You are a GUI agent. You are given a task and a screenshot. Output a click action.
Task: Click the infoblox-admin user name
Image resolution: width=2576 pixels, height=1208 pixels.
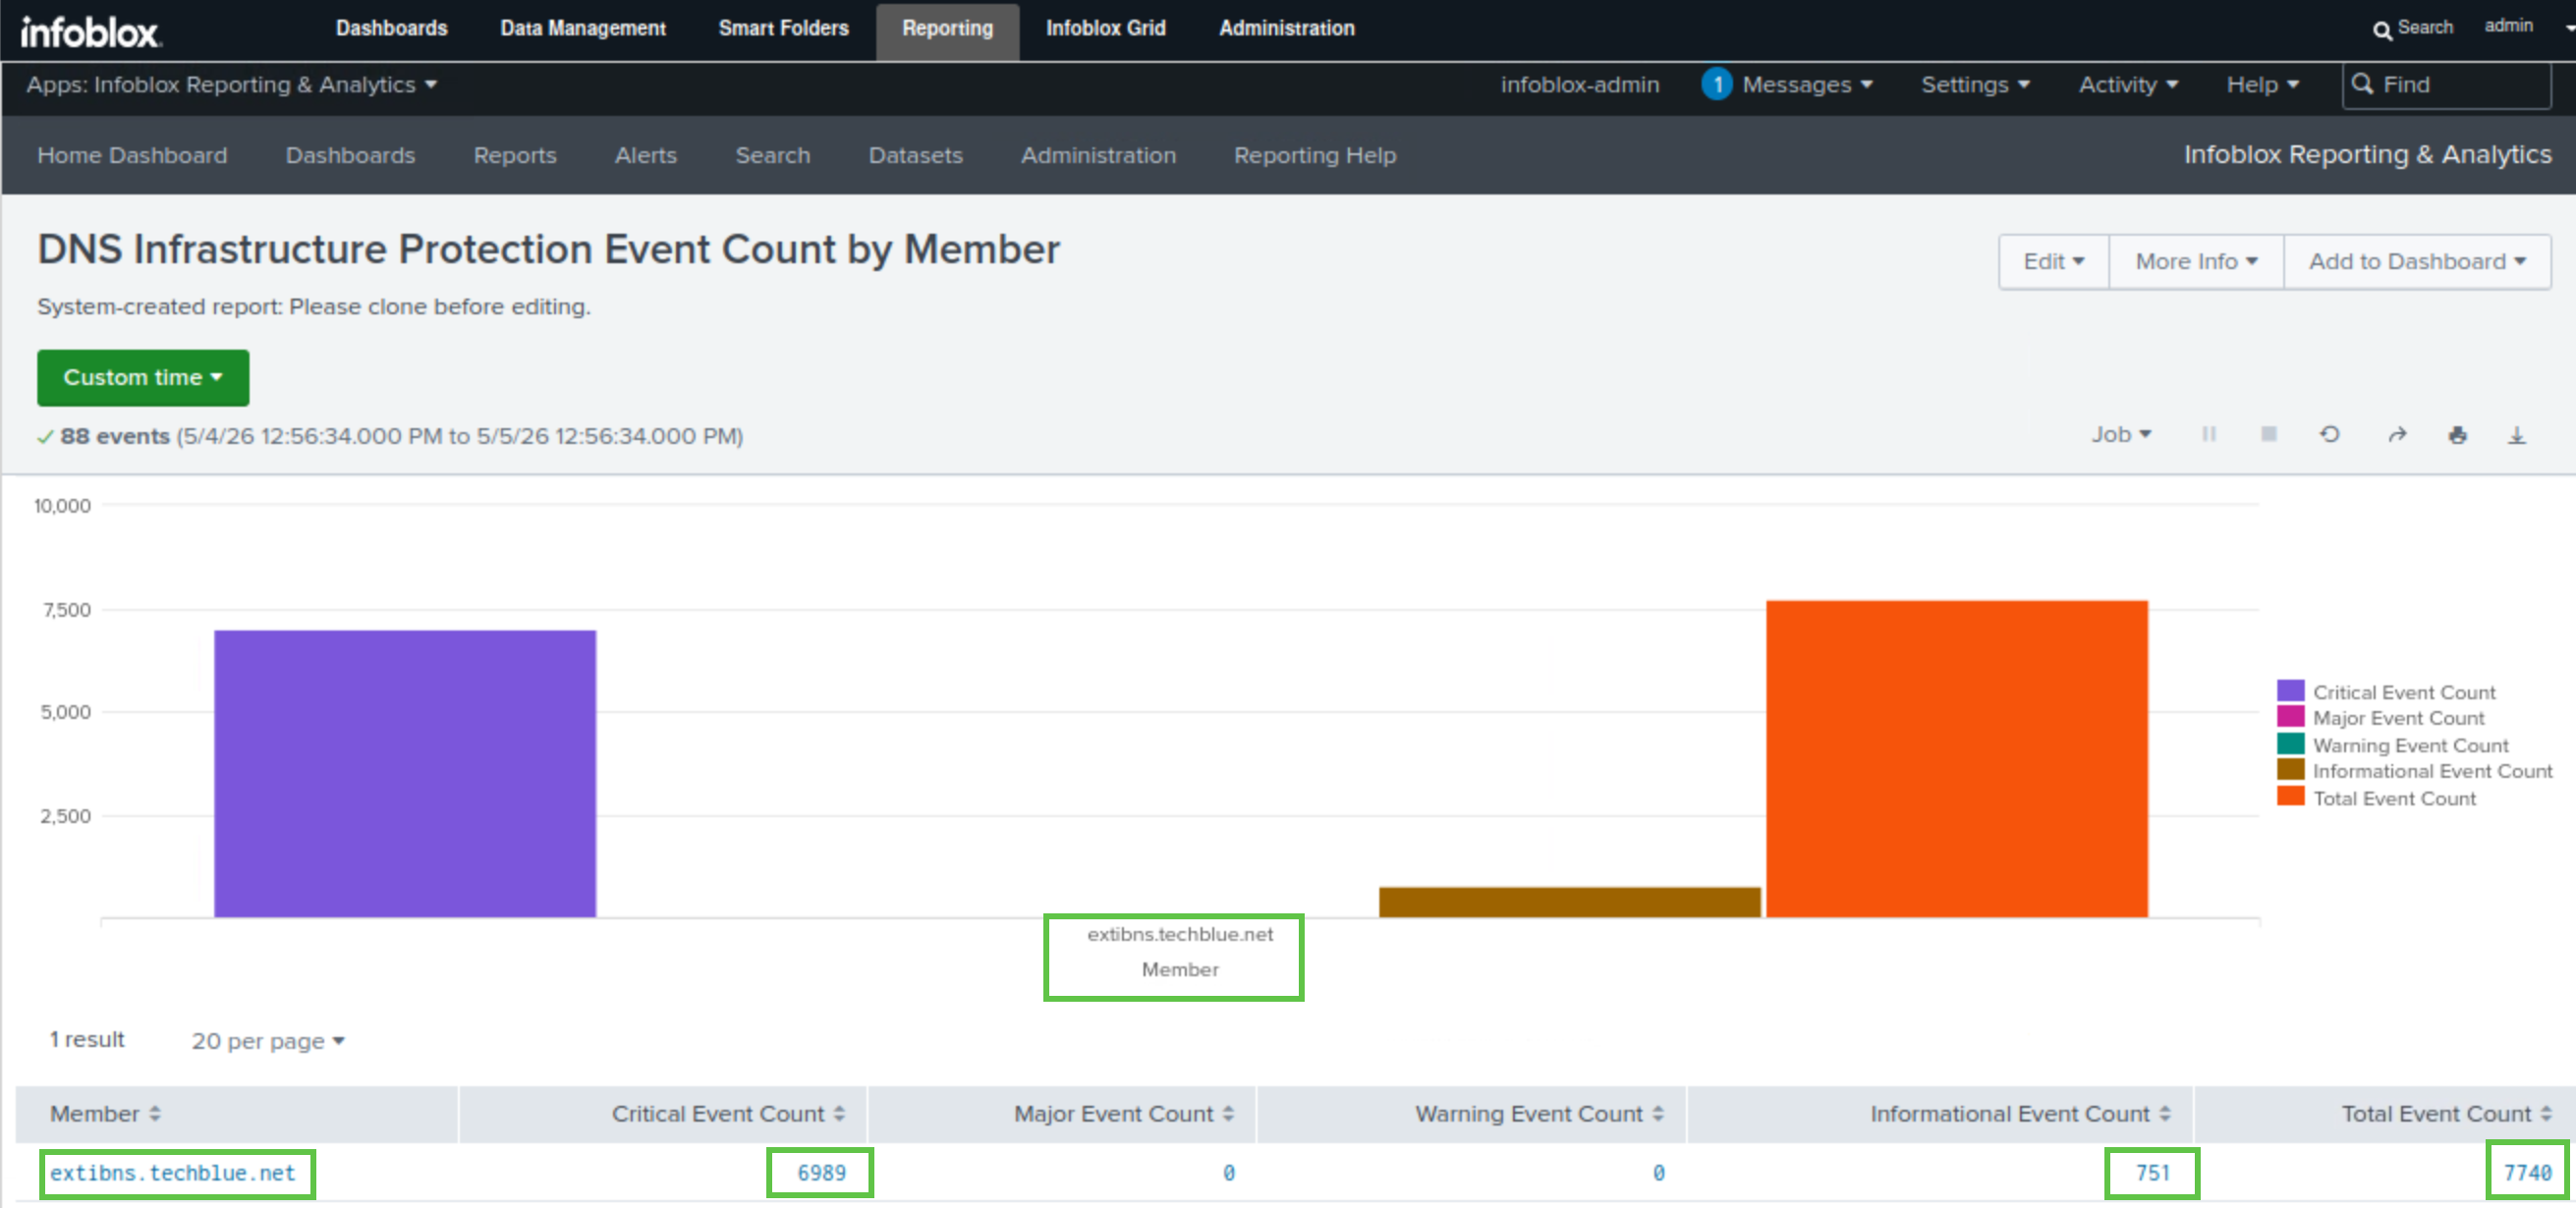point(1579,84)
